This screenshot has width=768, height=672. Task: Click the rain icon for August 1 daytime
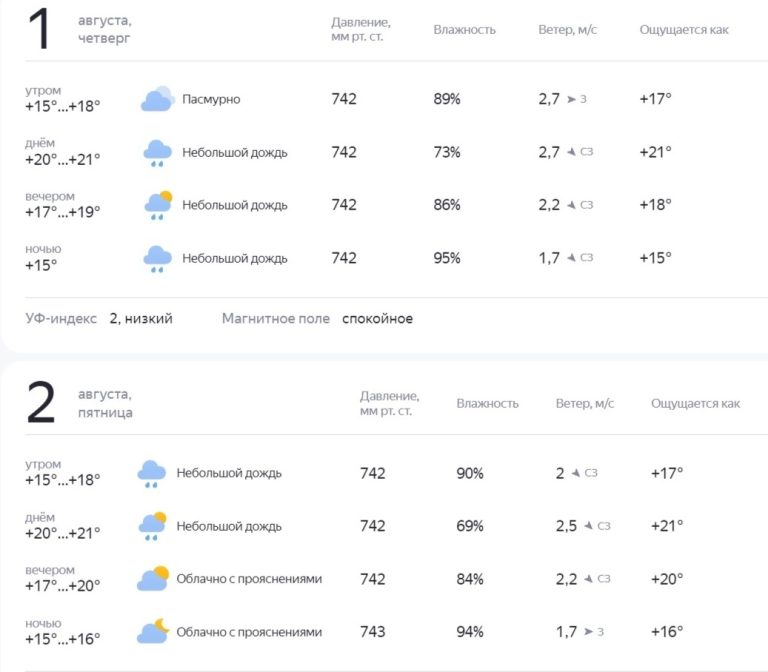click(157, 152)
